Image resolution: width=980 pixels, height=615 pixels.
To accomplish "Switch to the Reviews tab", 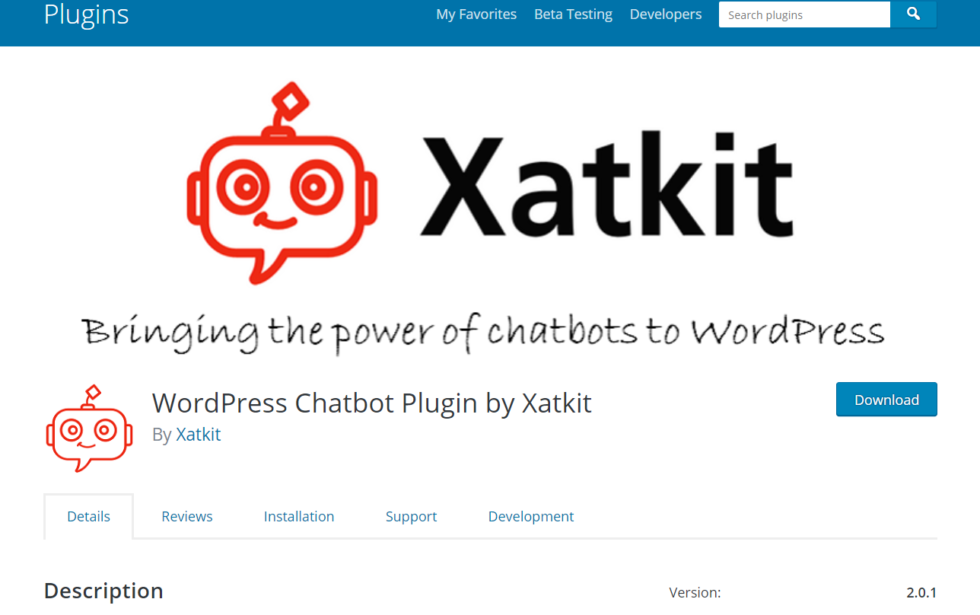I will click(x=187, y=516).
